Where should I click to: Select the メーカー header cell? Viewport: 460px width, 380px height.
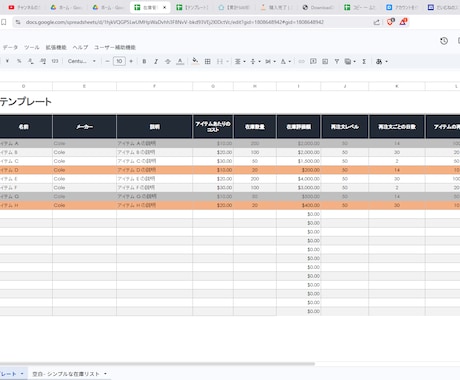pos(84,127)
